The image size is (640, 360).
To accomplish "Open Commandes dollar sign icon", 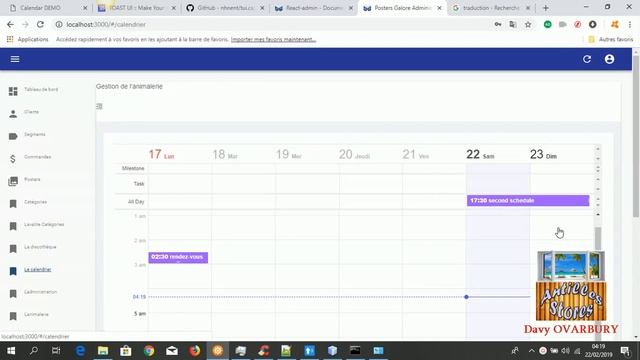I will point(13,159).
